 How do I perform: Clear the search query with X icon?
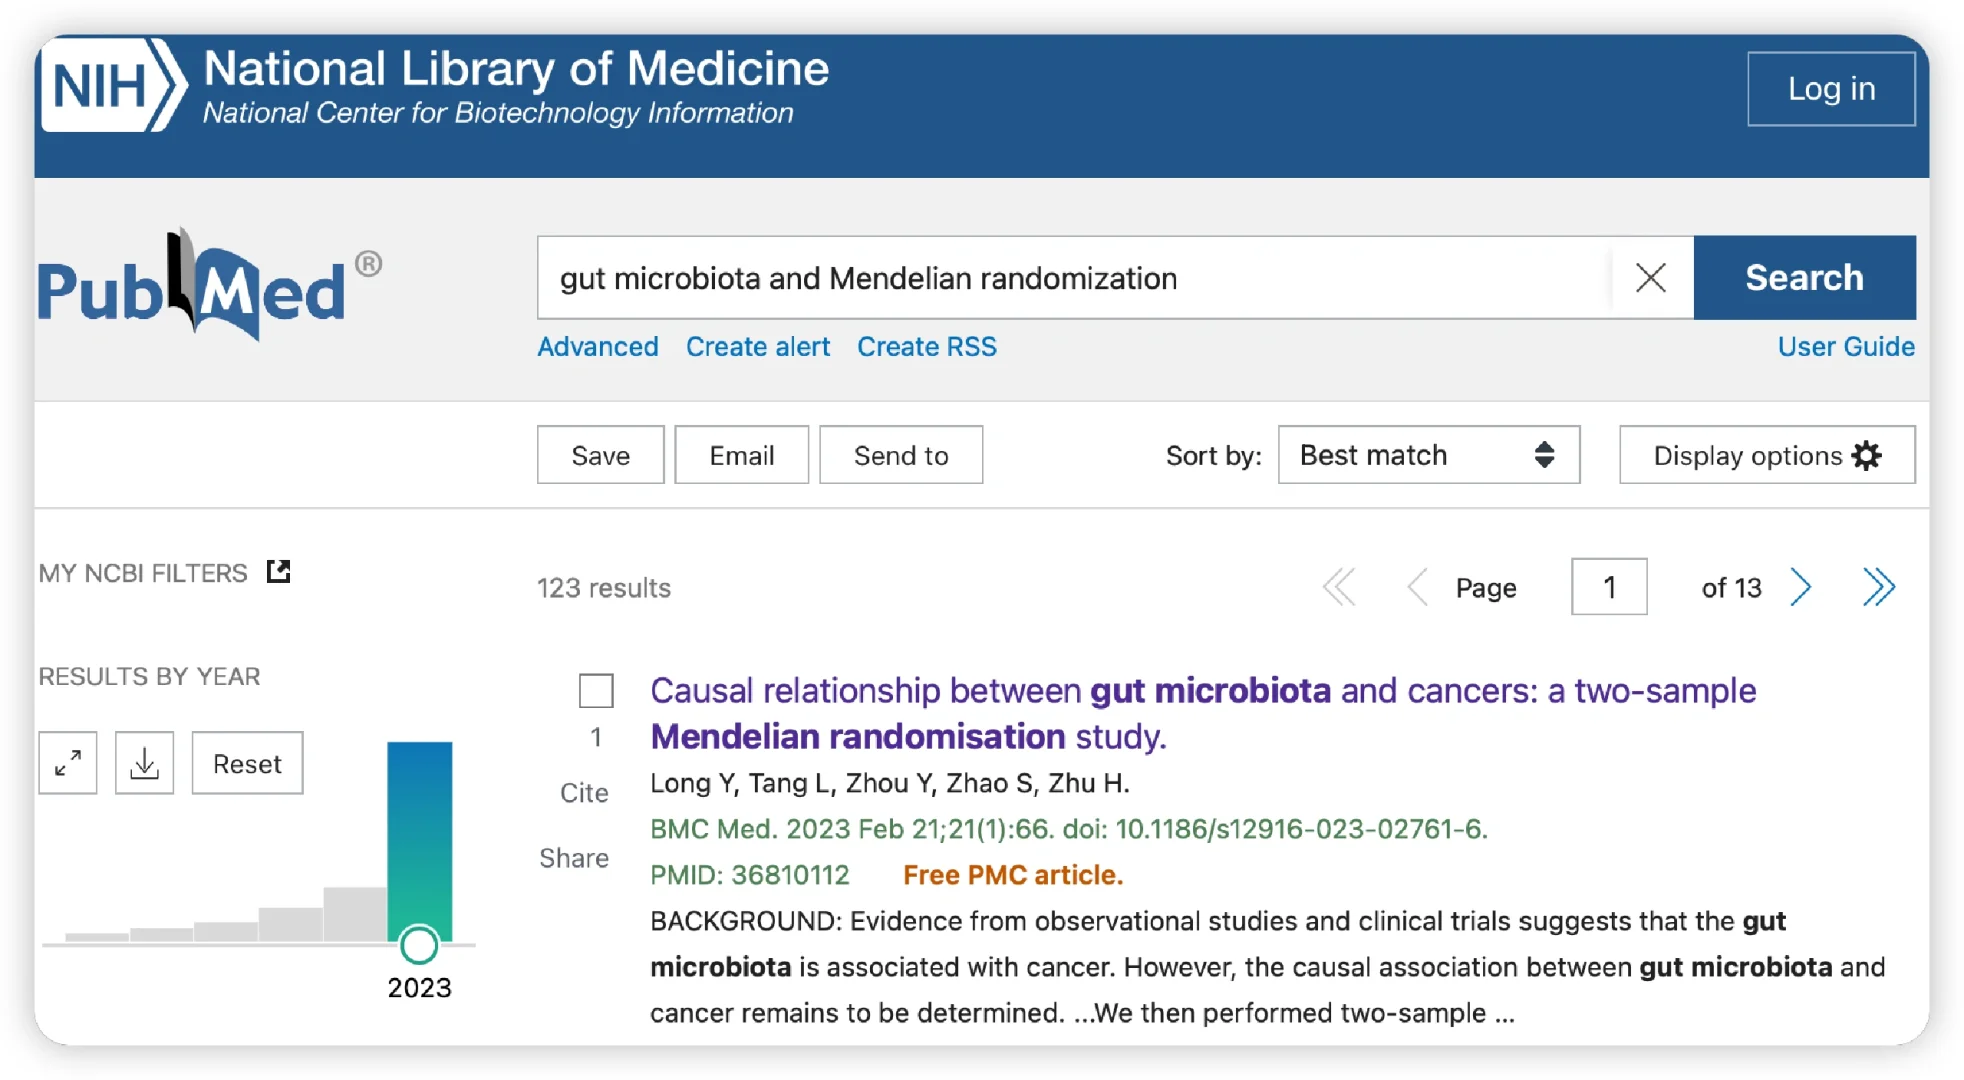point(1650,278)
